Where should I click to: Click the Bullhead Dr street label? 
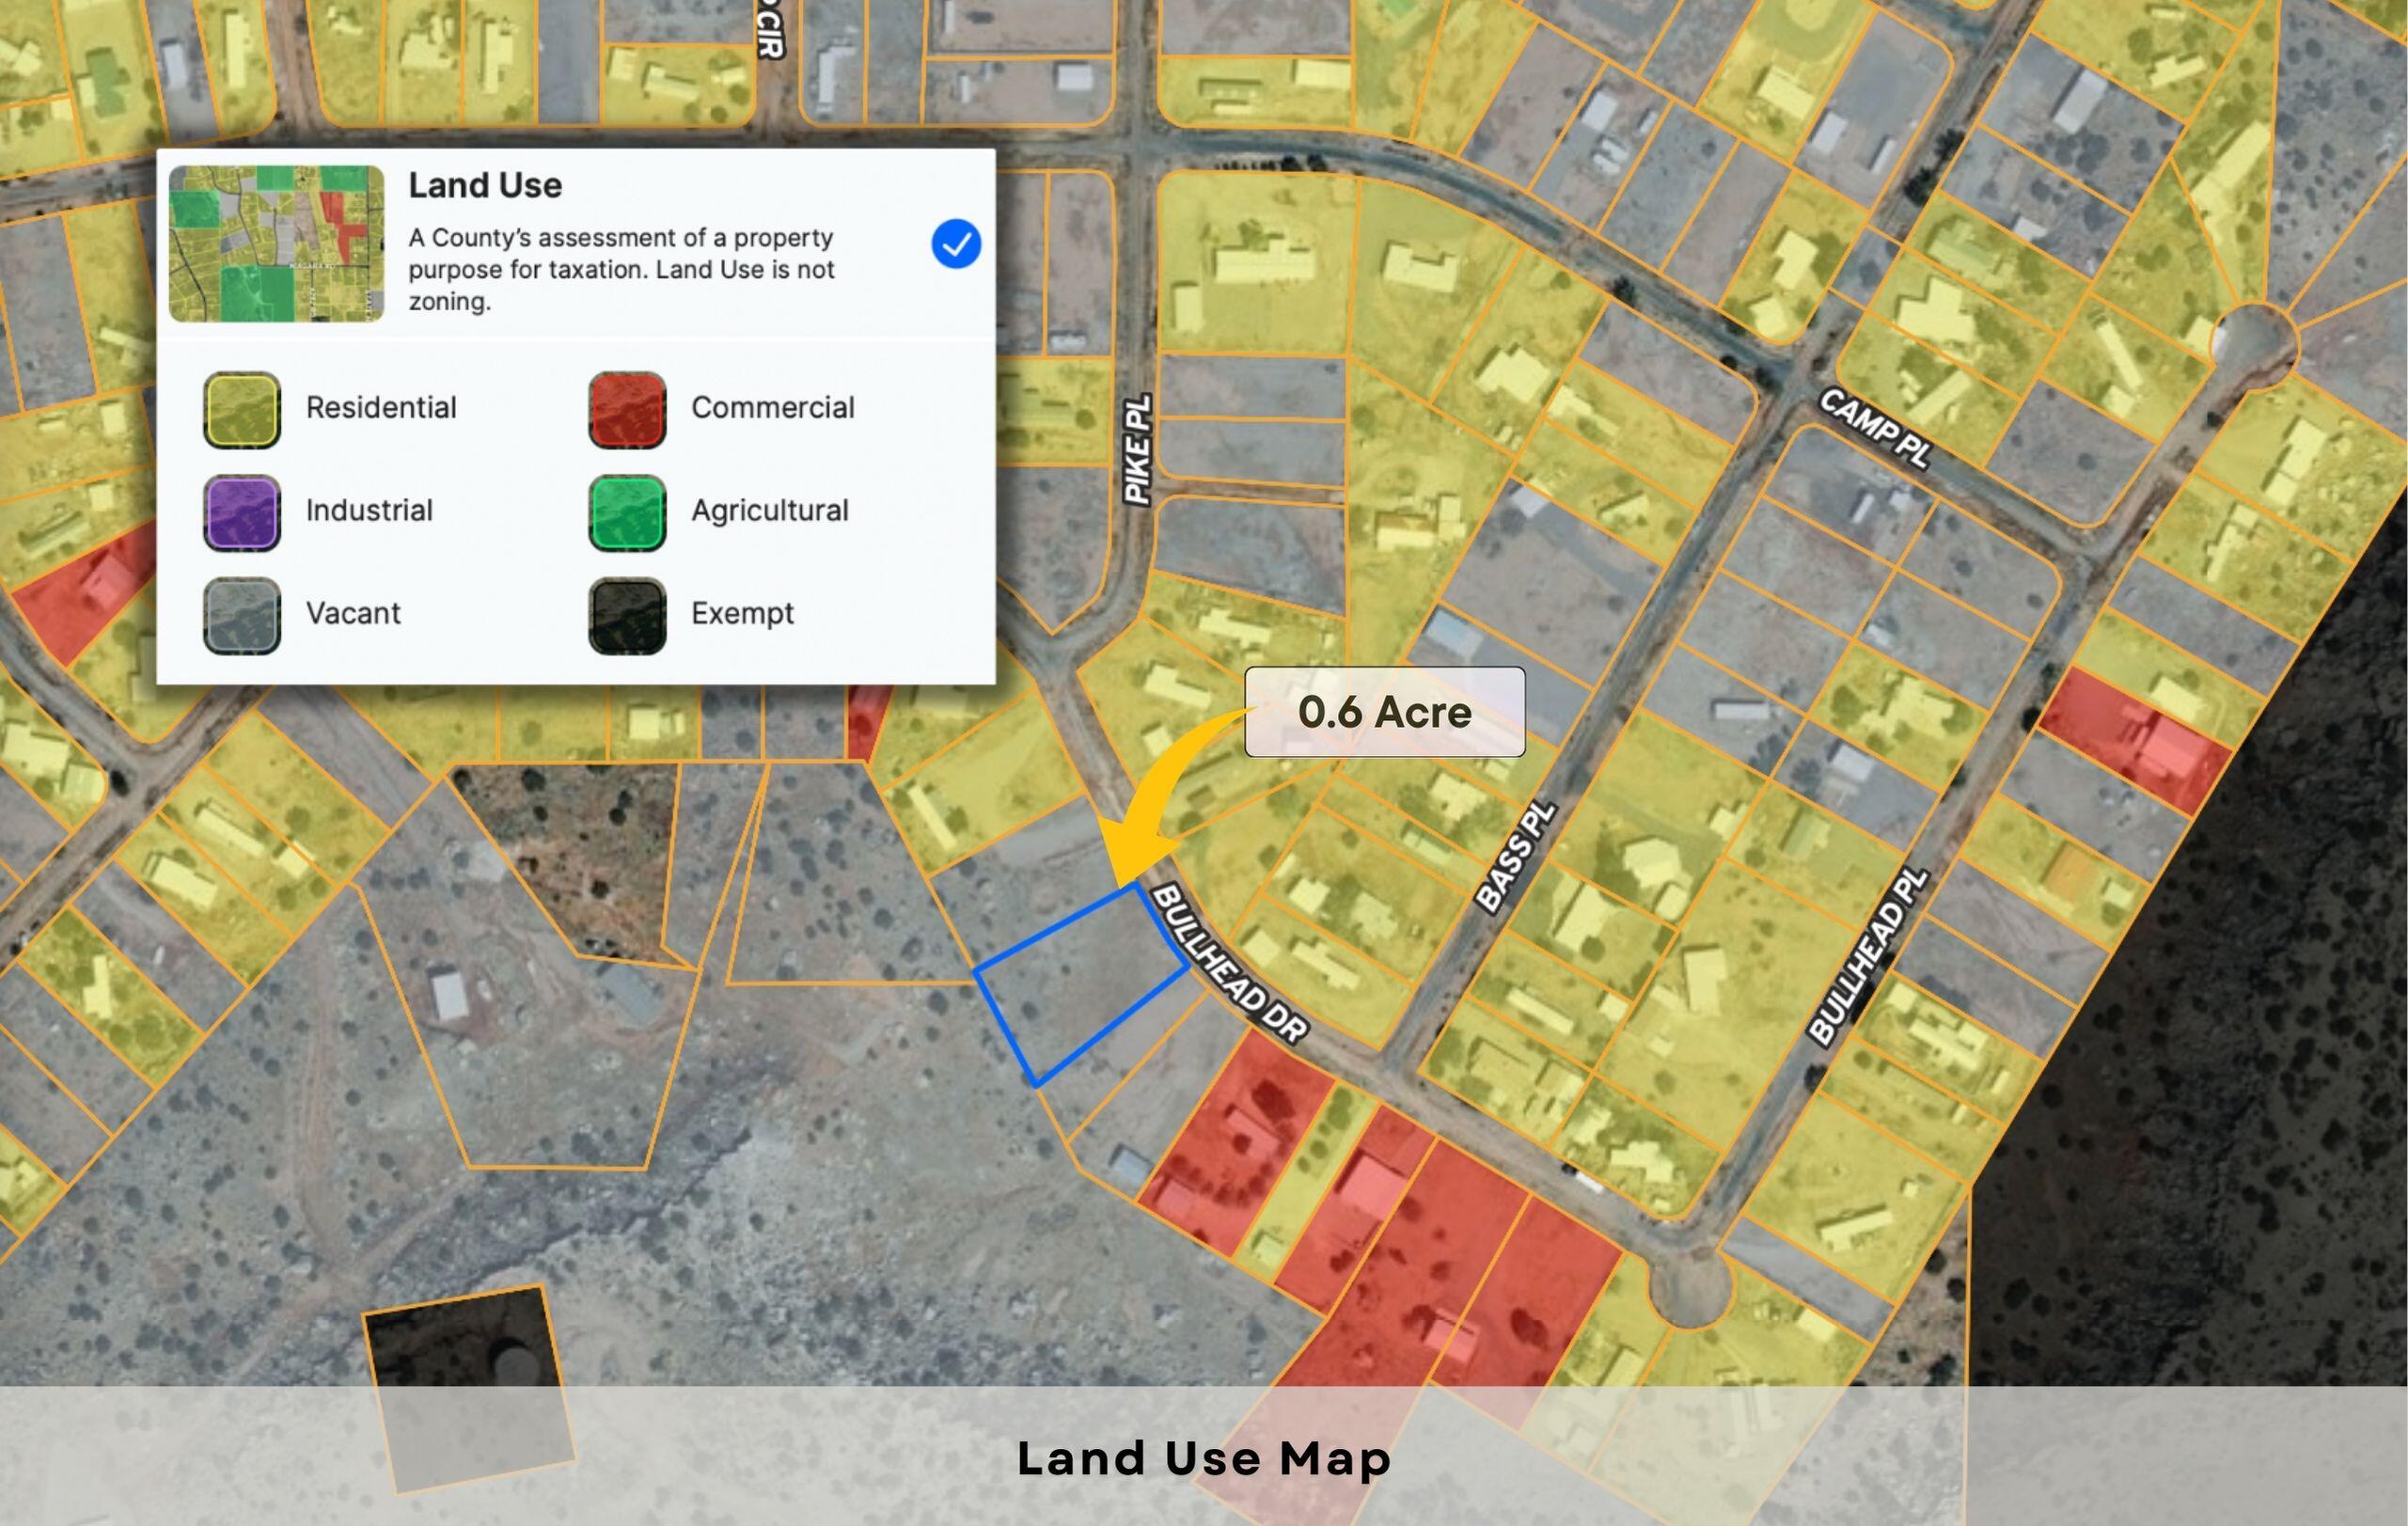pos(1230,965)
